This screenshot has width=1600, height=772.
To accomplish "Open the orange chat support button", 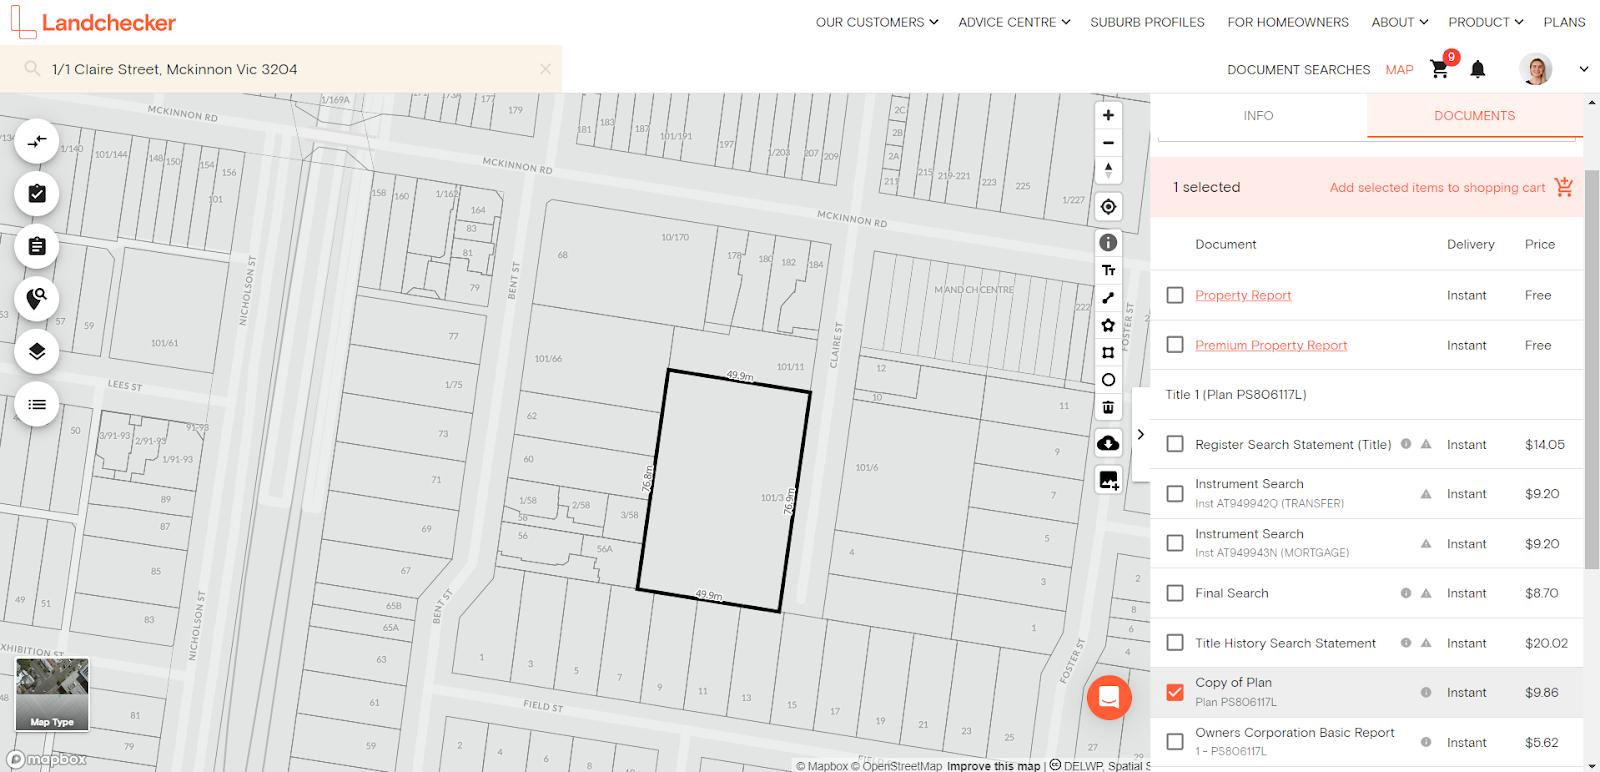I will (1109, 697).
